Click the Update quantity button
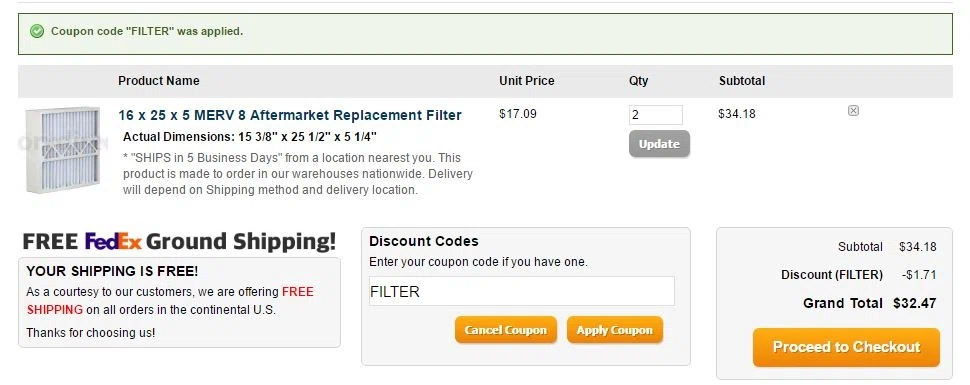This screenshot has width=970, height=385. 659,144
